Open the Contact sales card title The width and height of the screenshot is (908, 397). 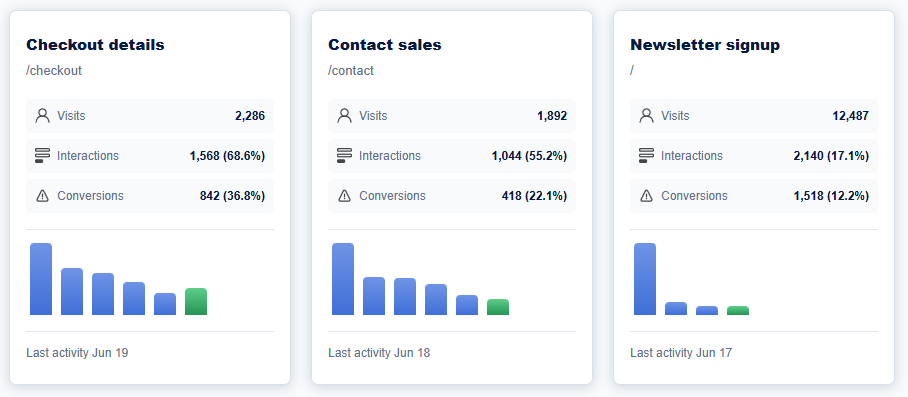tap(385, 45)
